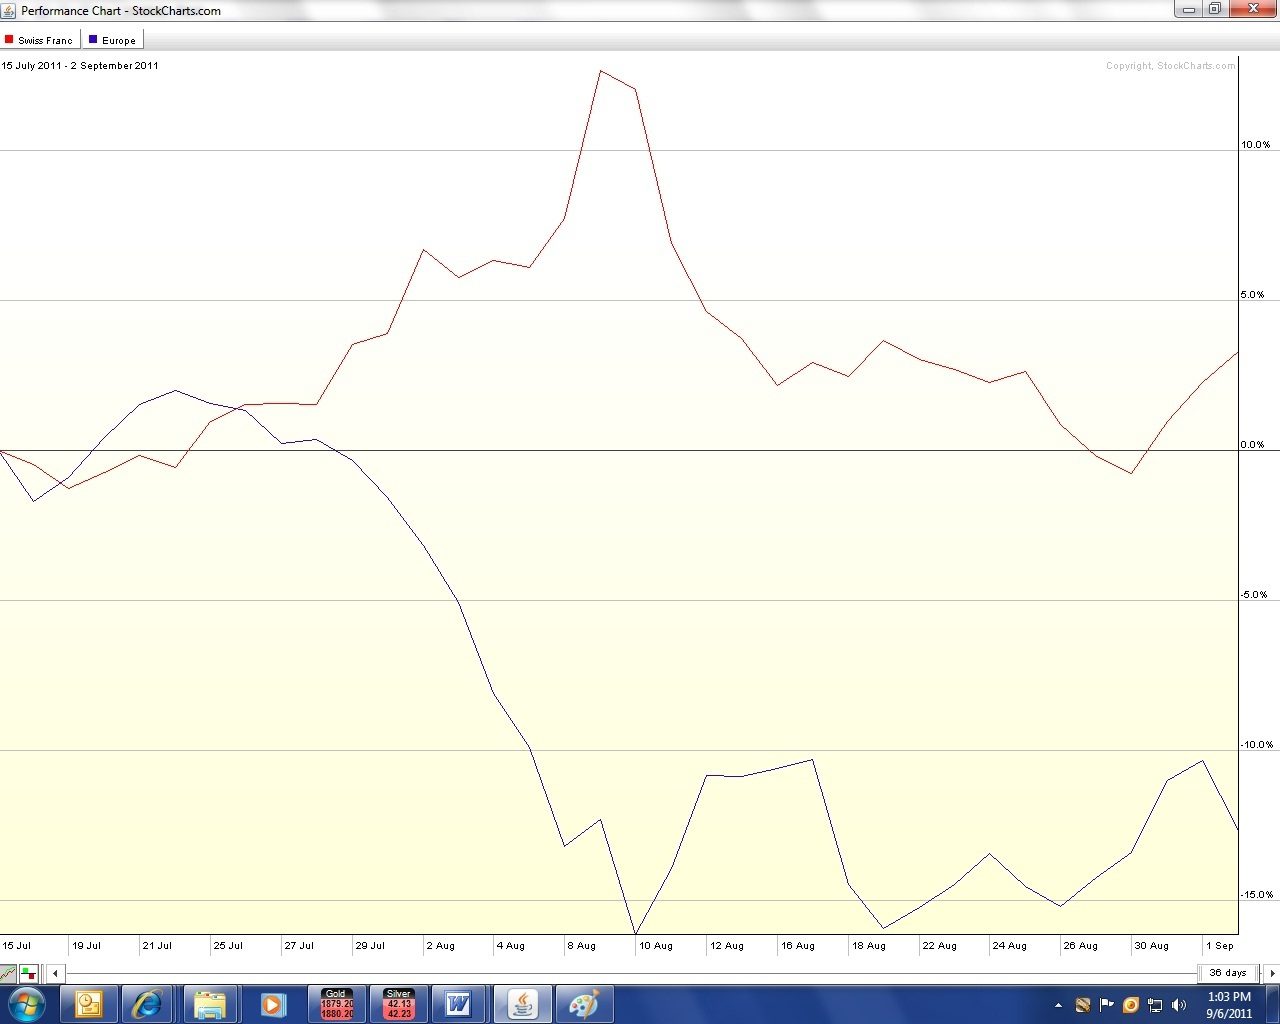Screen dimensions: 1280x1024
Task: Toggle the Swiss Franc series tab
Action: point(40,40)
